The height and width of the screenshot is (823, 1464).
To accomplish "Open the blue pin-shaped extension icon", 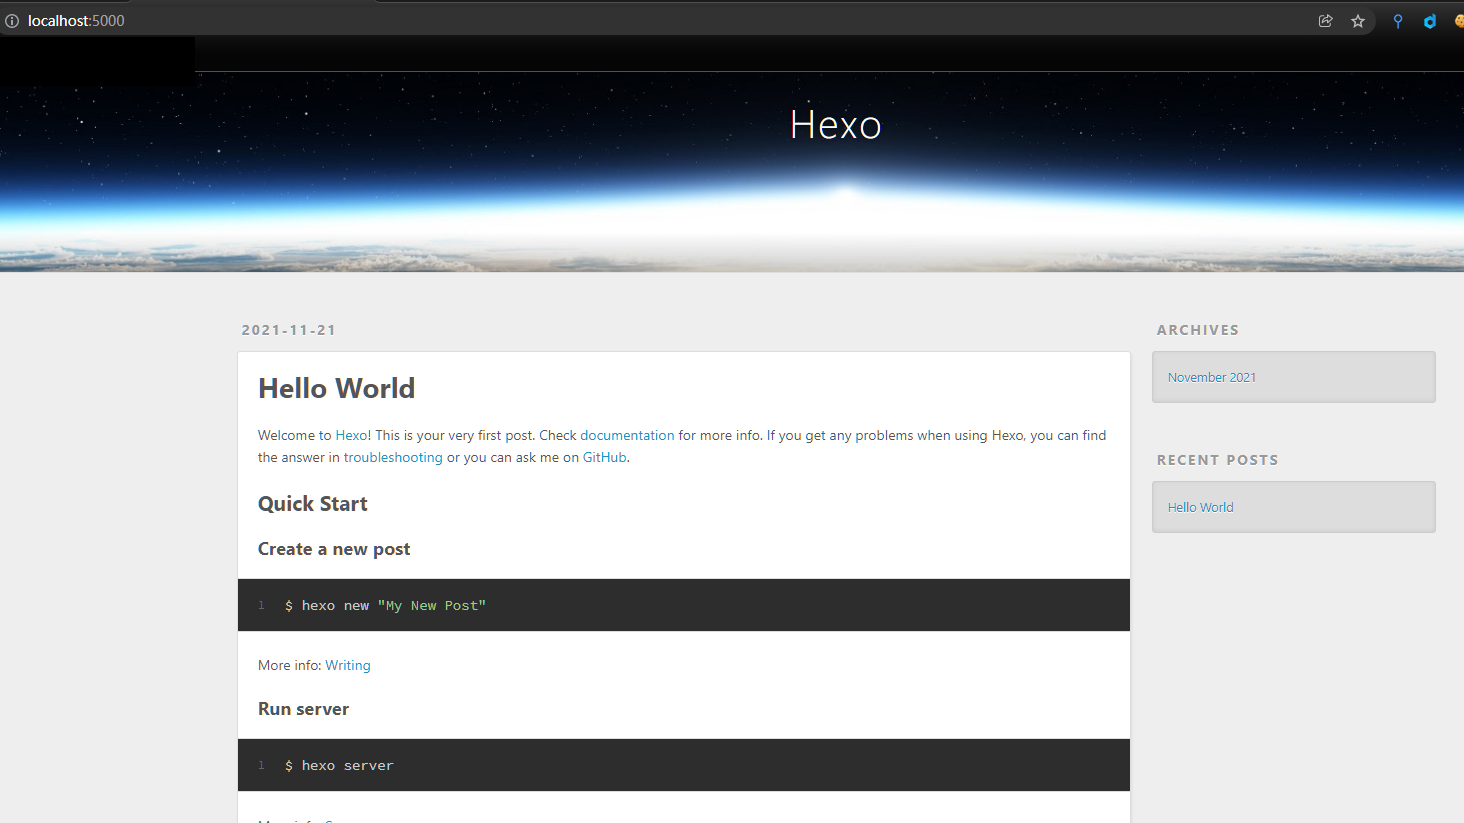I will tap(1398, 21).
